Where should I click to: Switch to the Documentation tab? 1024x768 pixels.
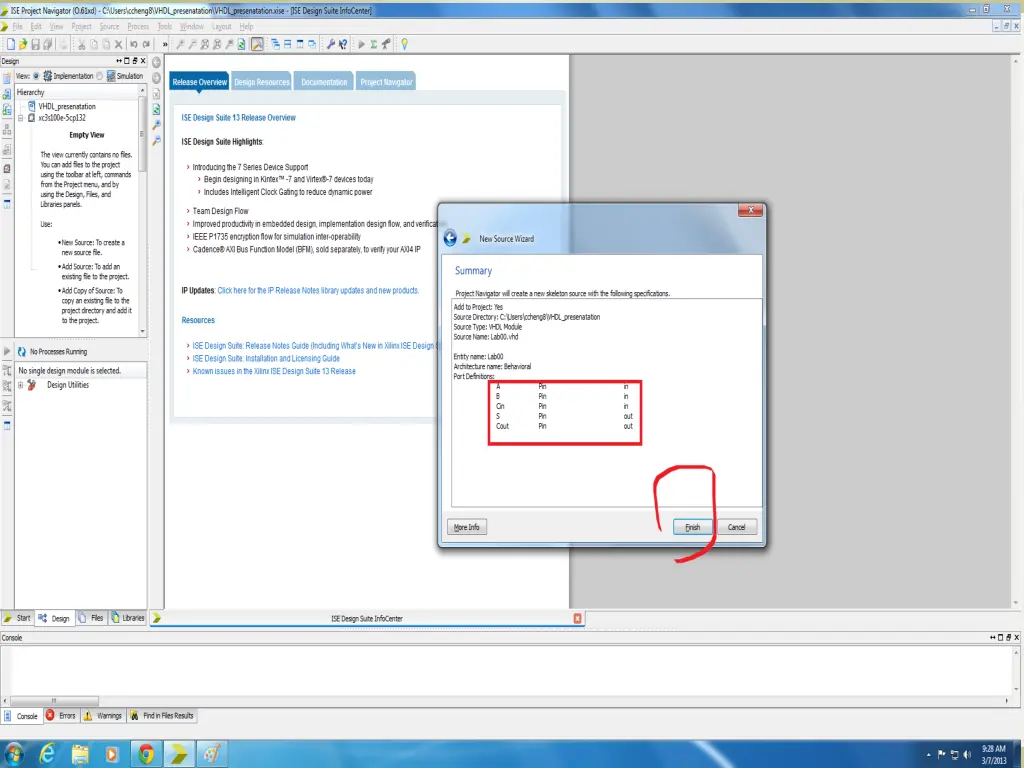[324, 82]
